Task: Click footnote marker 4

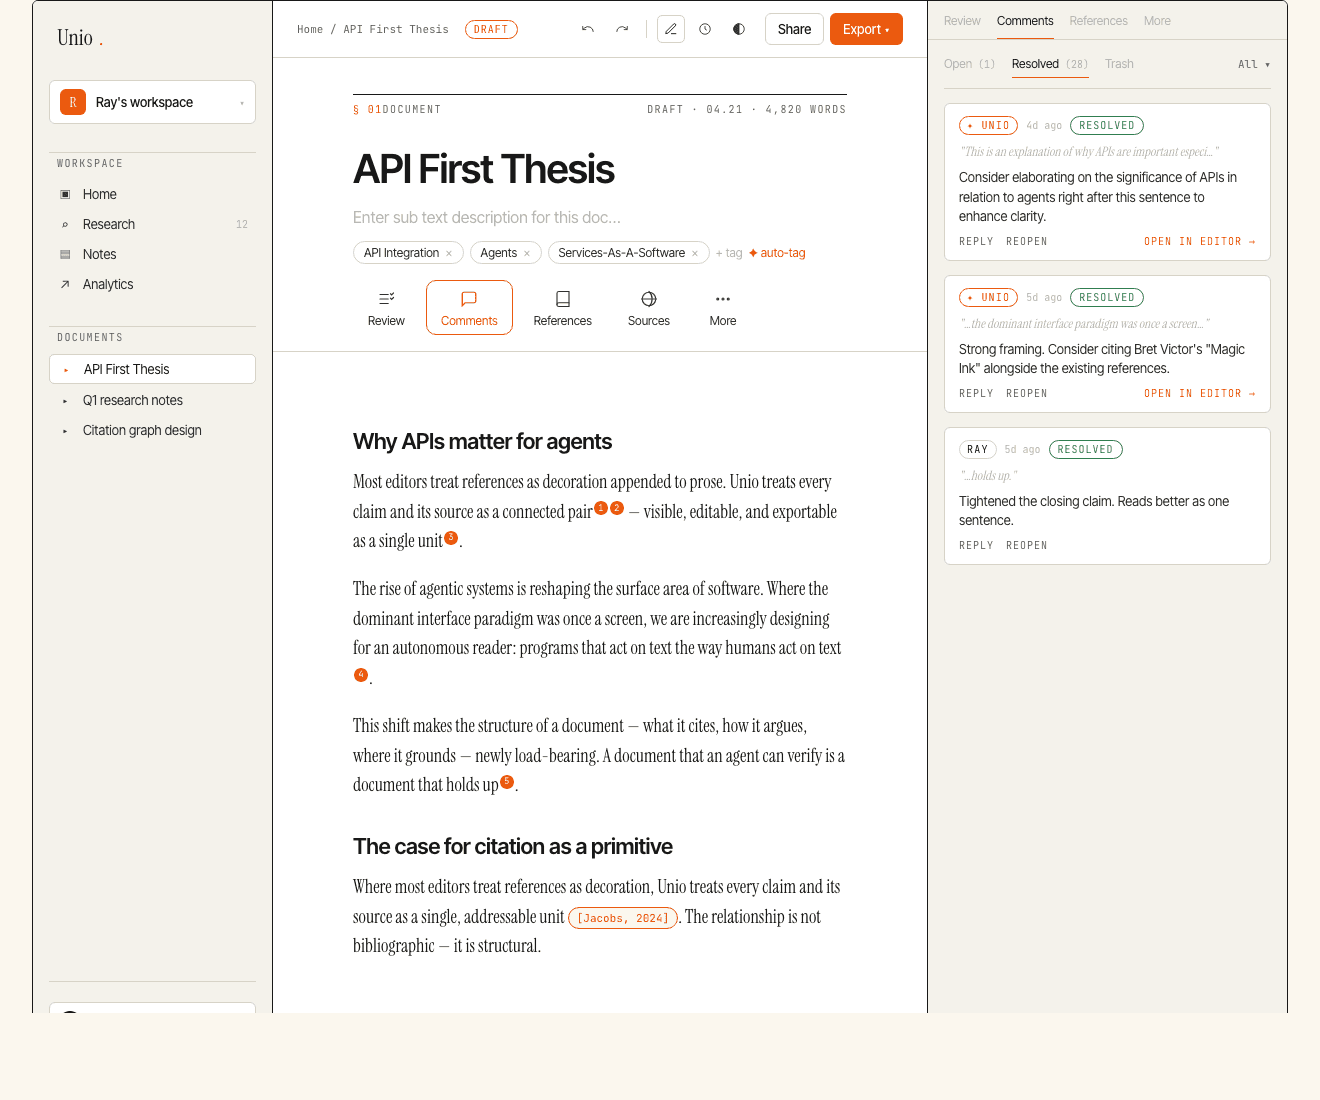Action: coord(361,675)
